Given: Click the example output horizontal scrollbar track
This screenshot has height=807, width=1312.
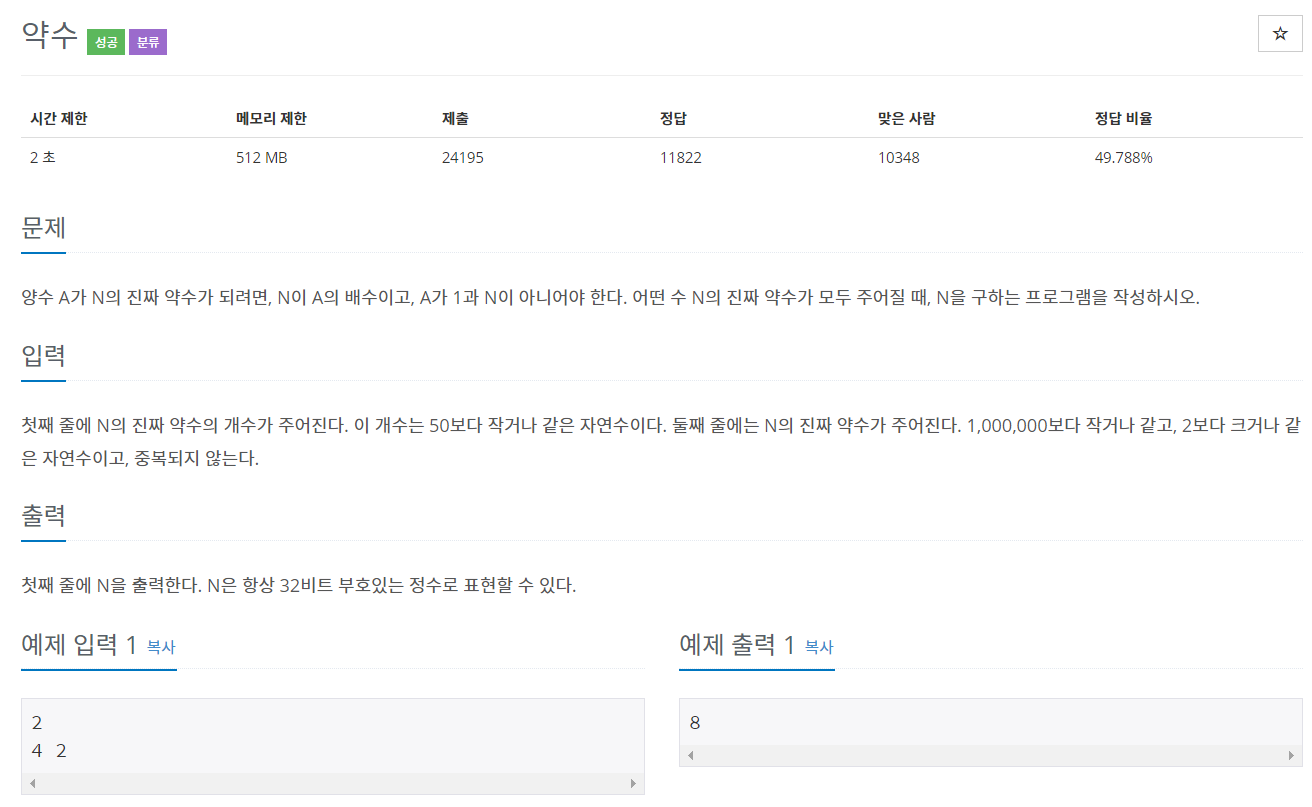Looking at the screenshot, I should pos(991,755).
